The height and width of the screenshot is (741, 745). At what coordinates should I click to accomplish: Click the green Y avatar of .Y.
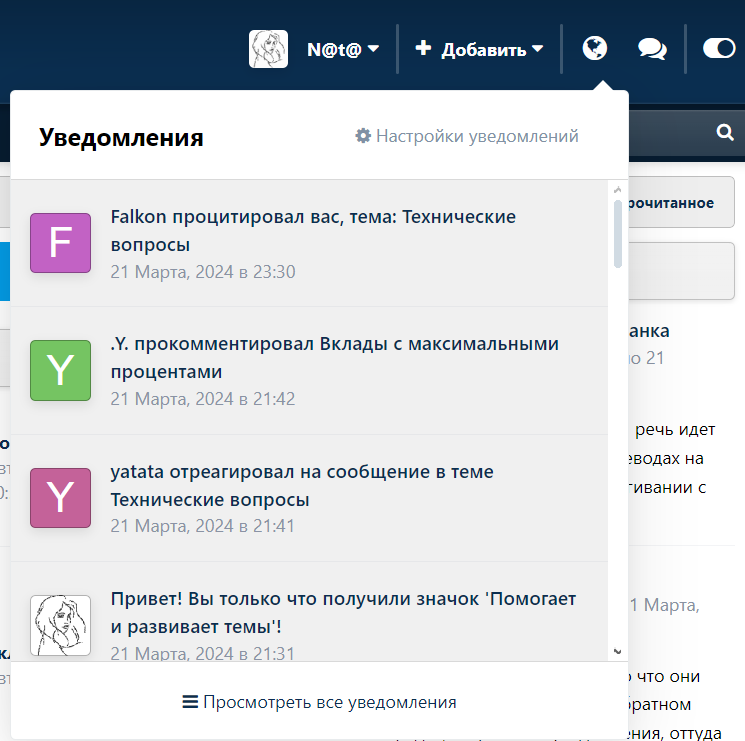60,370
